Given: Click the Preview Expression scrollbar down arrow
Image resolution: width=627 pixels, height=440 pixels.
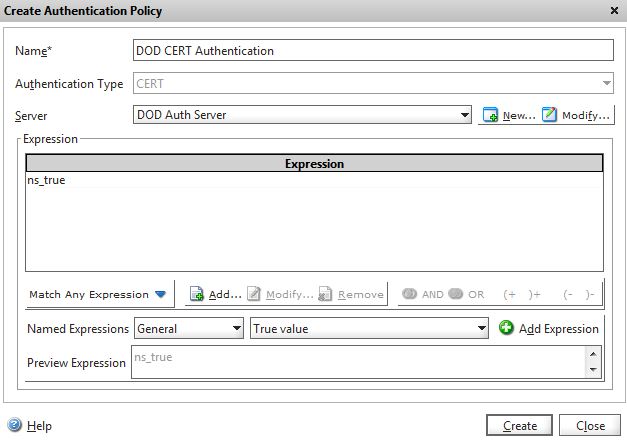Looking at the screenshot, I should [x=595, y=370].
